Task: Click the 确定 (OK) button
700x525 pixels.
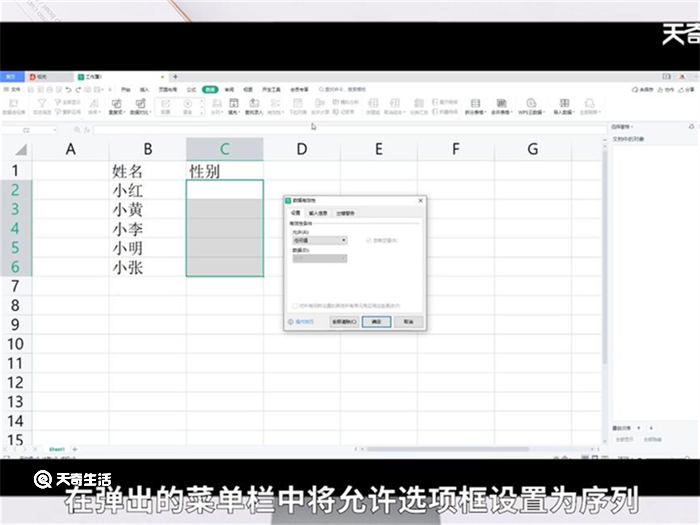Action: (x=376, y=322)
